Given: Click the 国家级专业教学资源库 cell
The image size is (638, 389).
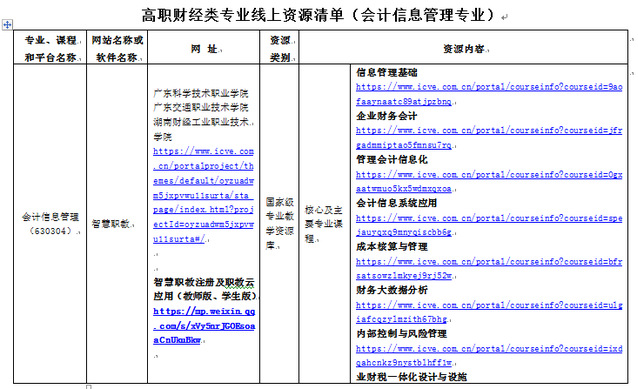Looking at the screenshot, I should [279, 223].
